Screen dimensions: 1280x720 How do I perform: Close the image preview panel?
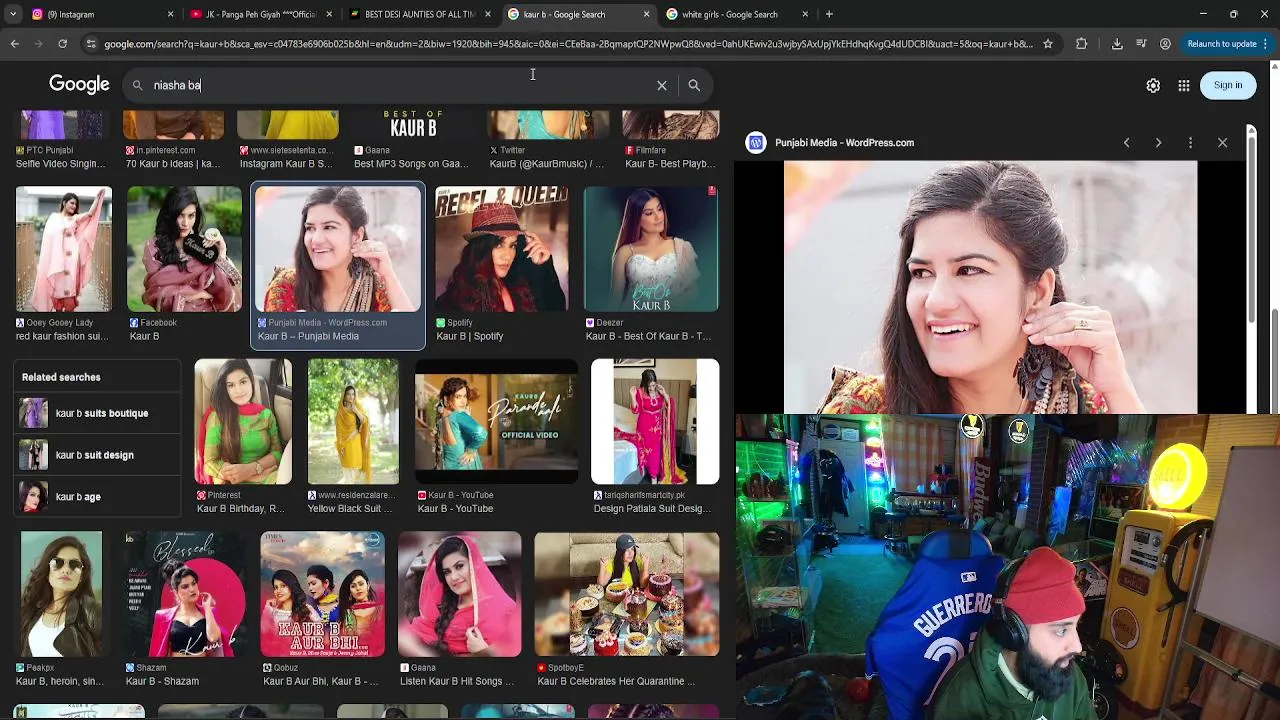(1222, 143)
